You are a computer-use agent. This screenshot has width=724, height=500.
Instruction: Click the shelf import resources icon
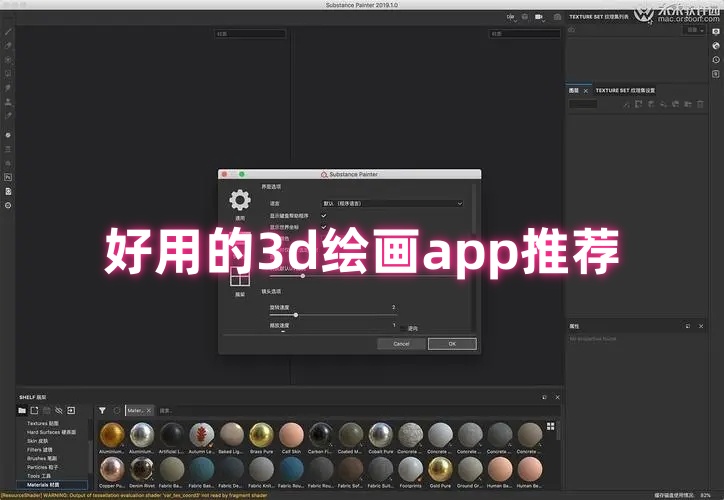click(71, 410)
